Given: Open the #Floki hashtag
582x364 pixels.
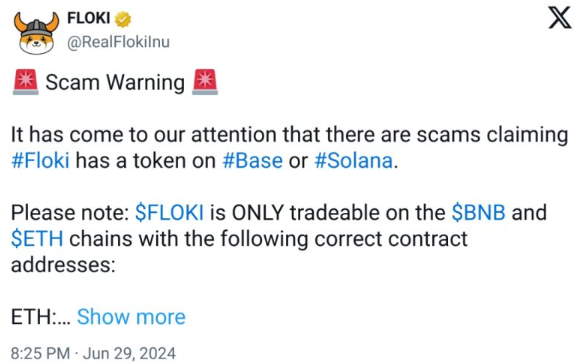Looking at the screenshot, I should coord(40,161).
